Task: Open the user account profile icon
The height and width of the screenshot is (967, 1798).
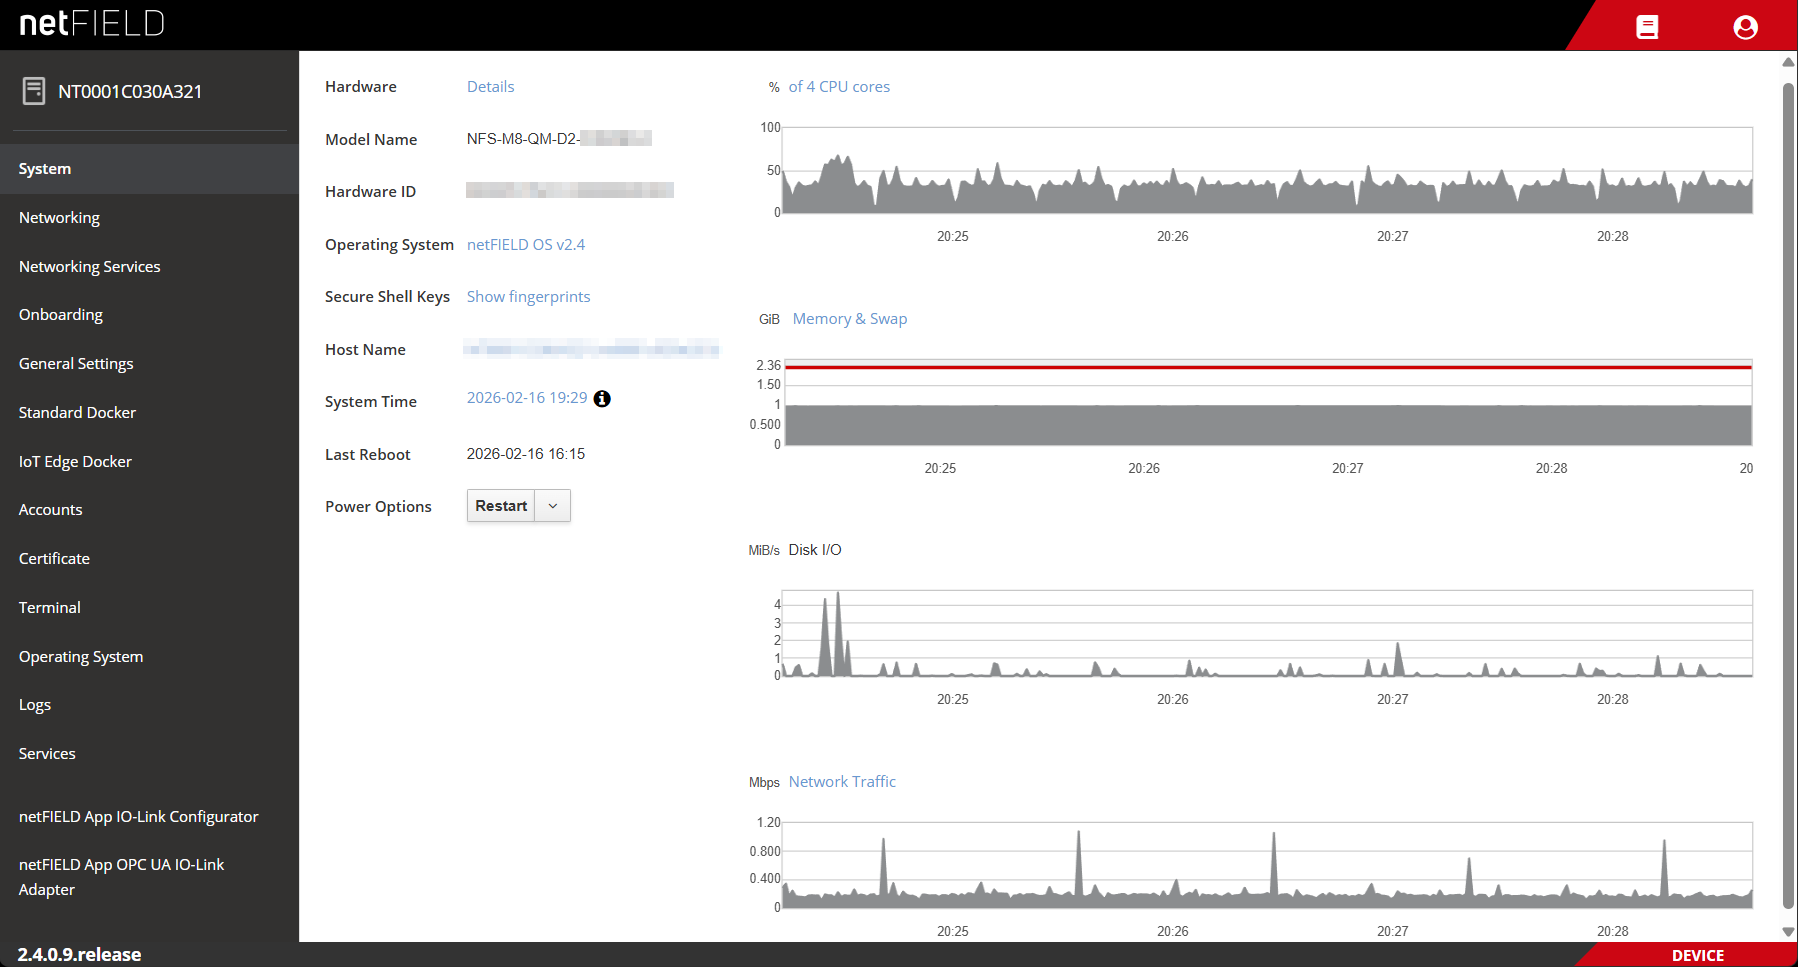Action: point(1745,27)
